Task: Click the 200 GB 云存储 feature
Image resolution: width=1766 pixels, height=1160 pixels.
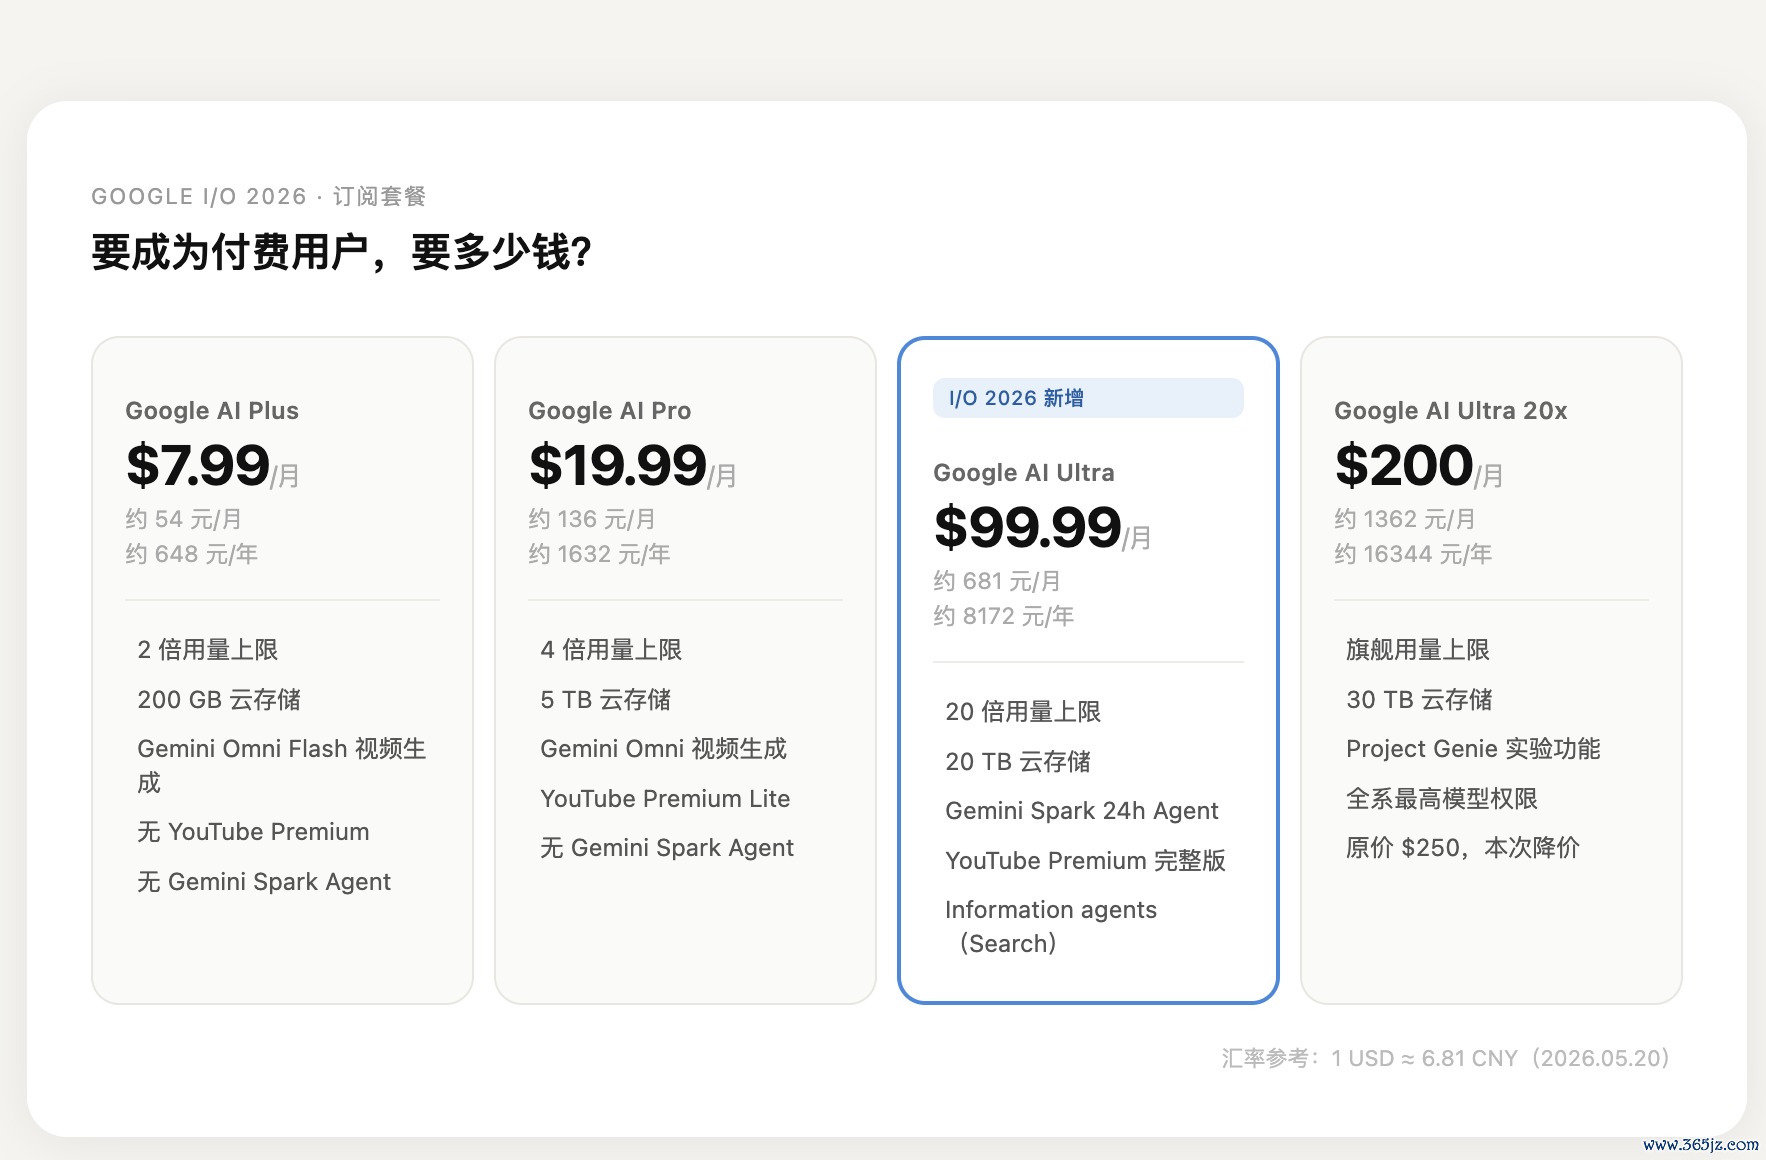Action: click(x=219, y=700)
